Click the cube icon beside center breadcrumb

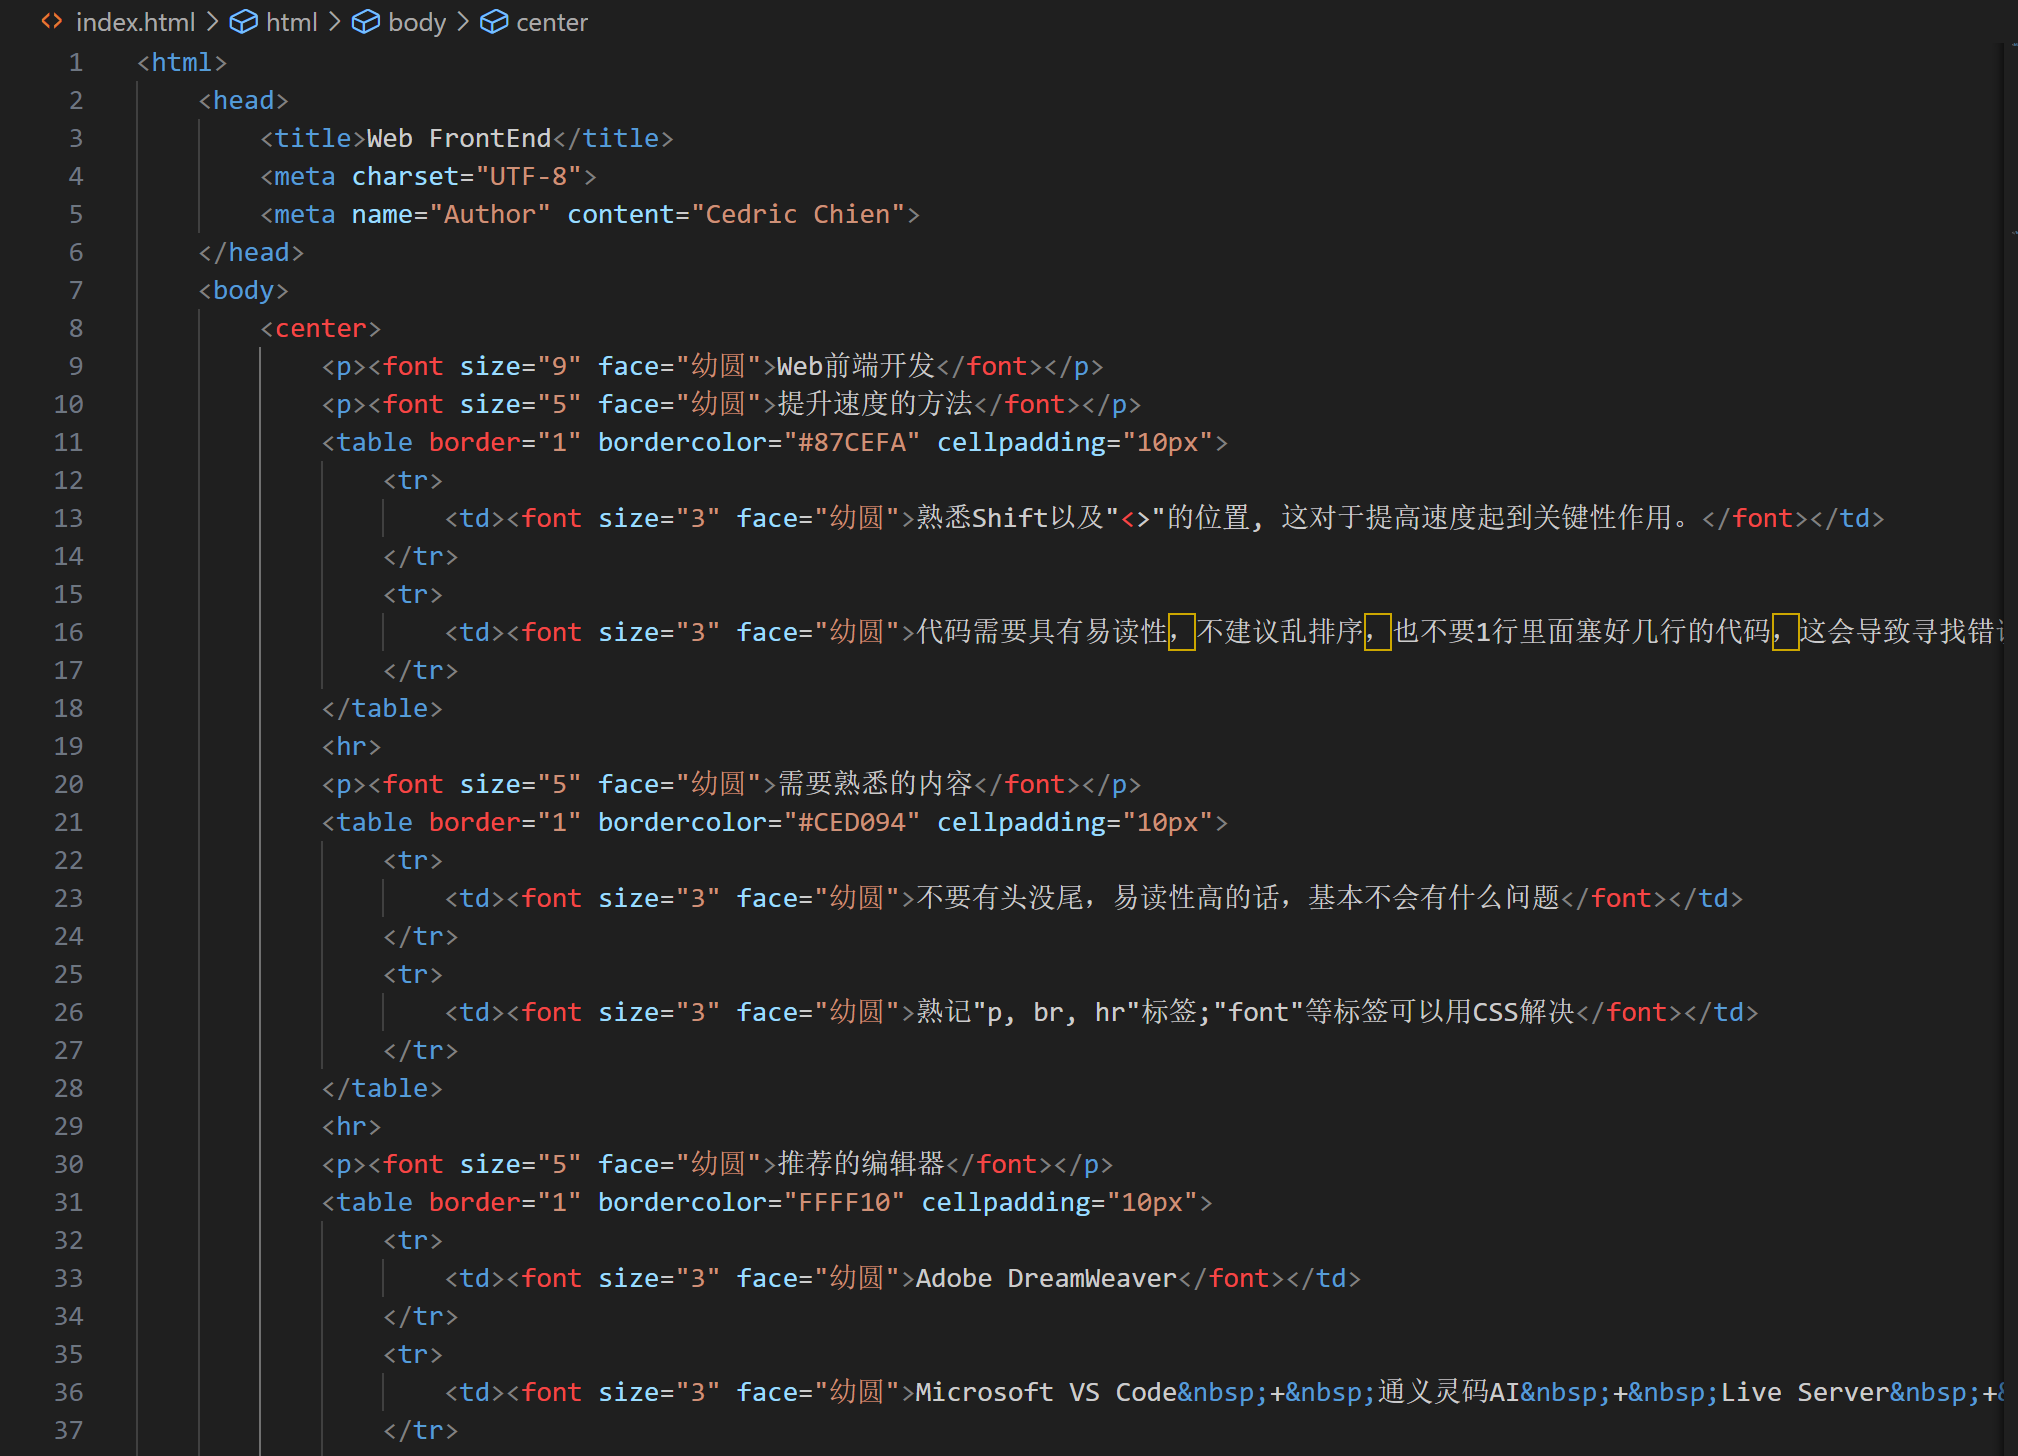point(493,22)
